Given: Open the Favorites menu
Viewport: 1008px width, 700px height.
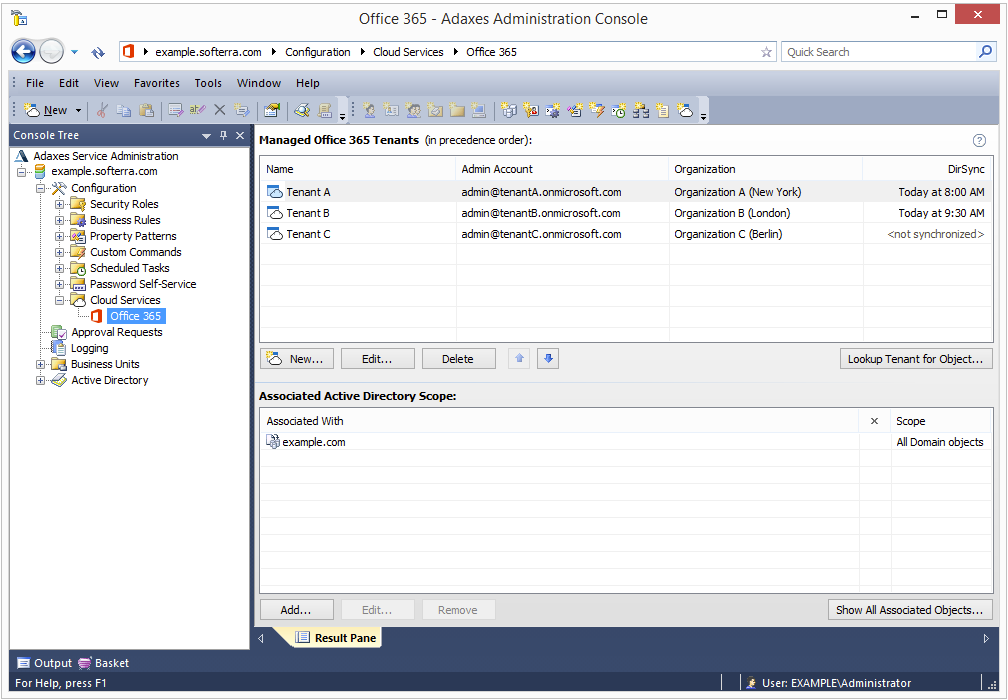Looking at the screenshot, I should (157, 83).
